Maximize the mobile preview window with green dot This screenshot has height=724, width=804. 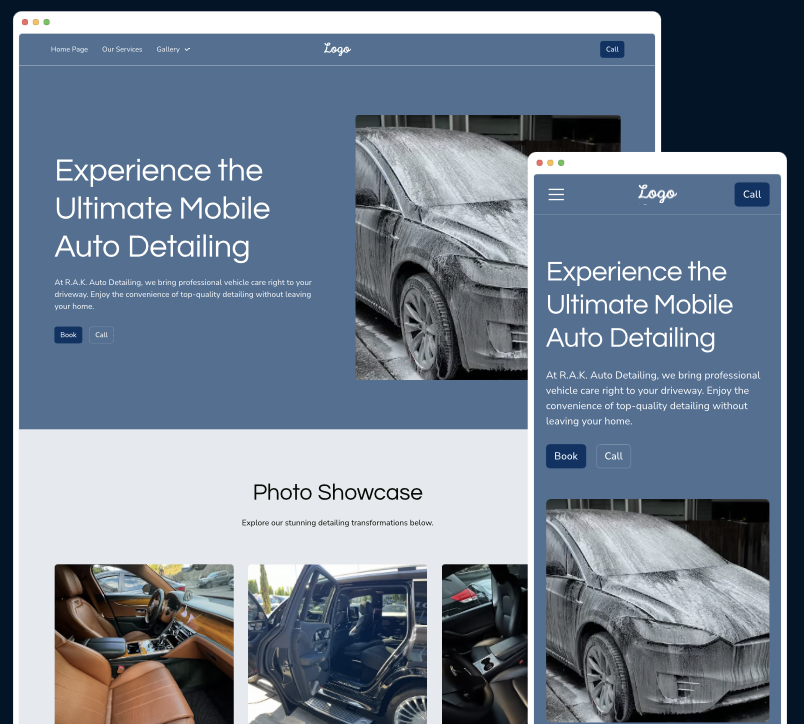pos(561,163)
